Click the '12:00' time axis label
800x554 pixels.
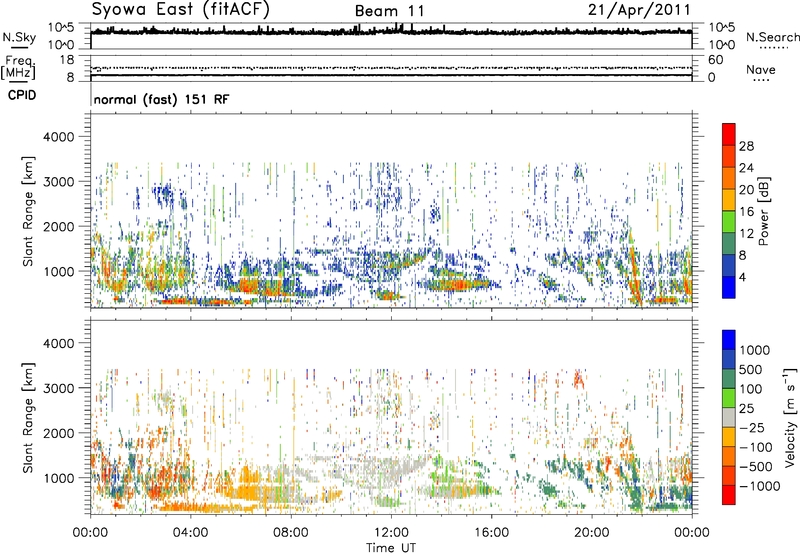click(x=391, y=533)
